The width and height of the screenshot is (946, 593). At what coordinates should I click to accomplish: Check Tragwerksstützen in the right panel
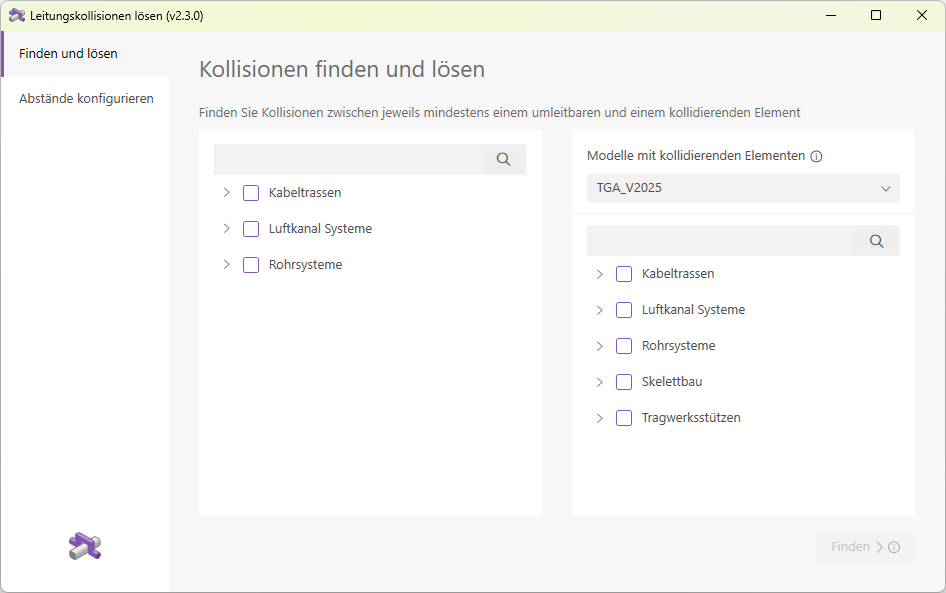(x=624, y=417)
